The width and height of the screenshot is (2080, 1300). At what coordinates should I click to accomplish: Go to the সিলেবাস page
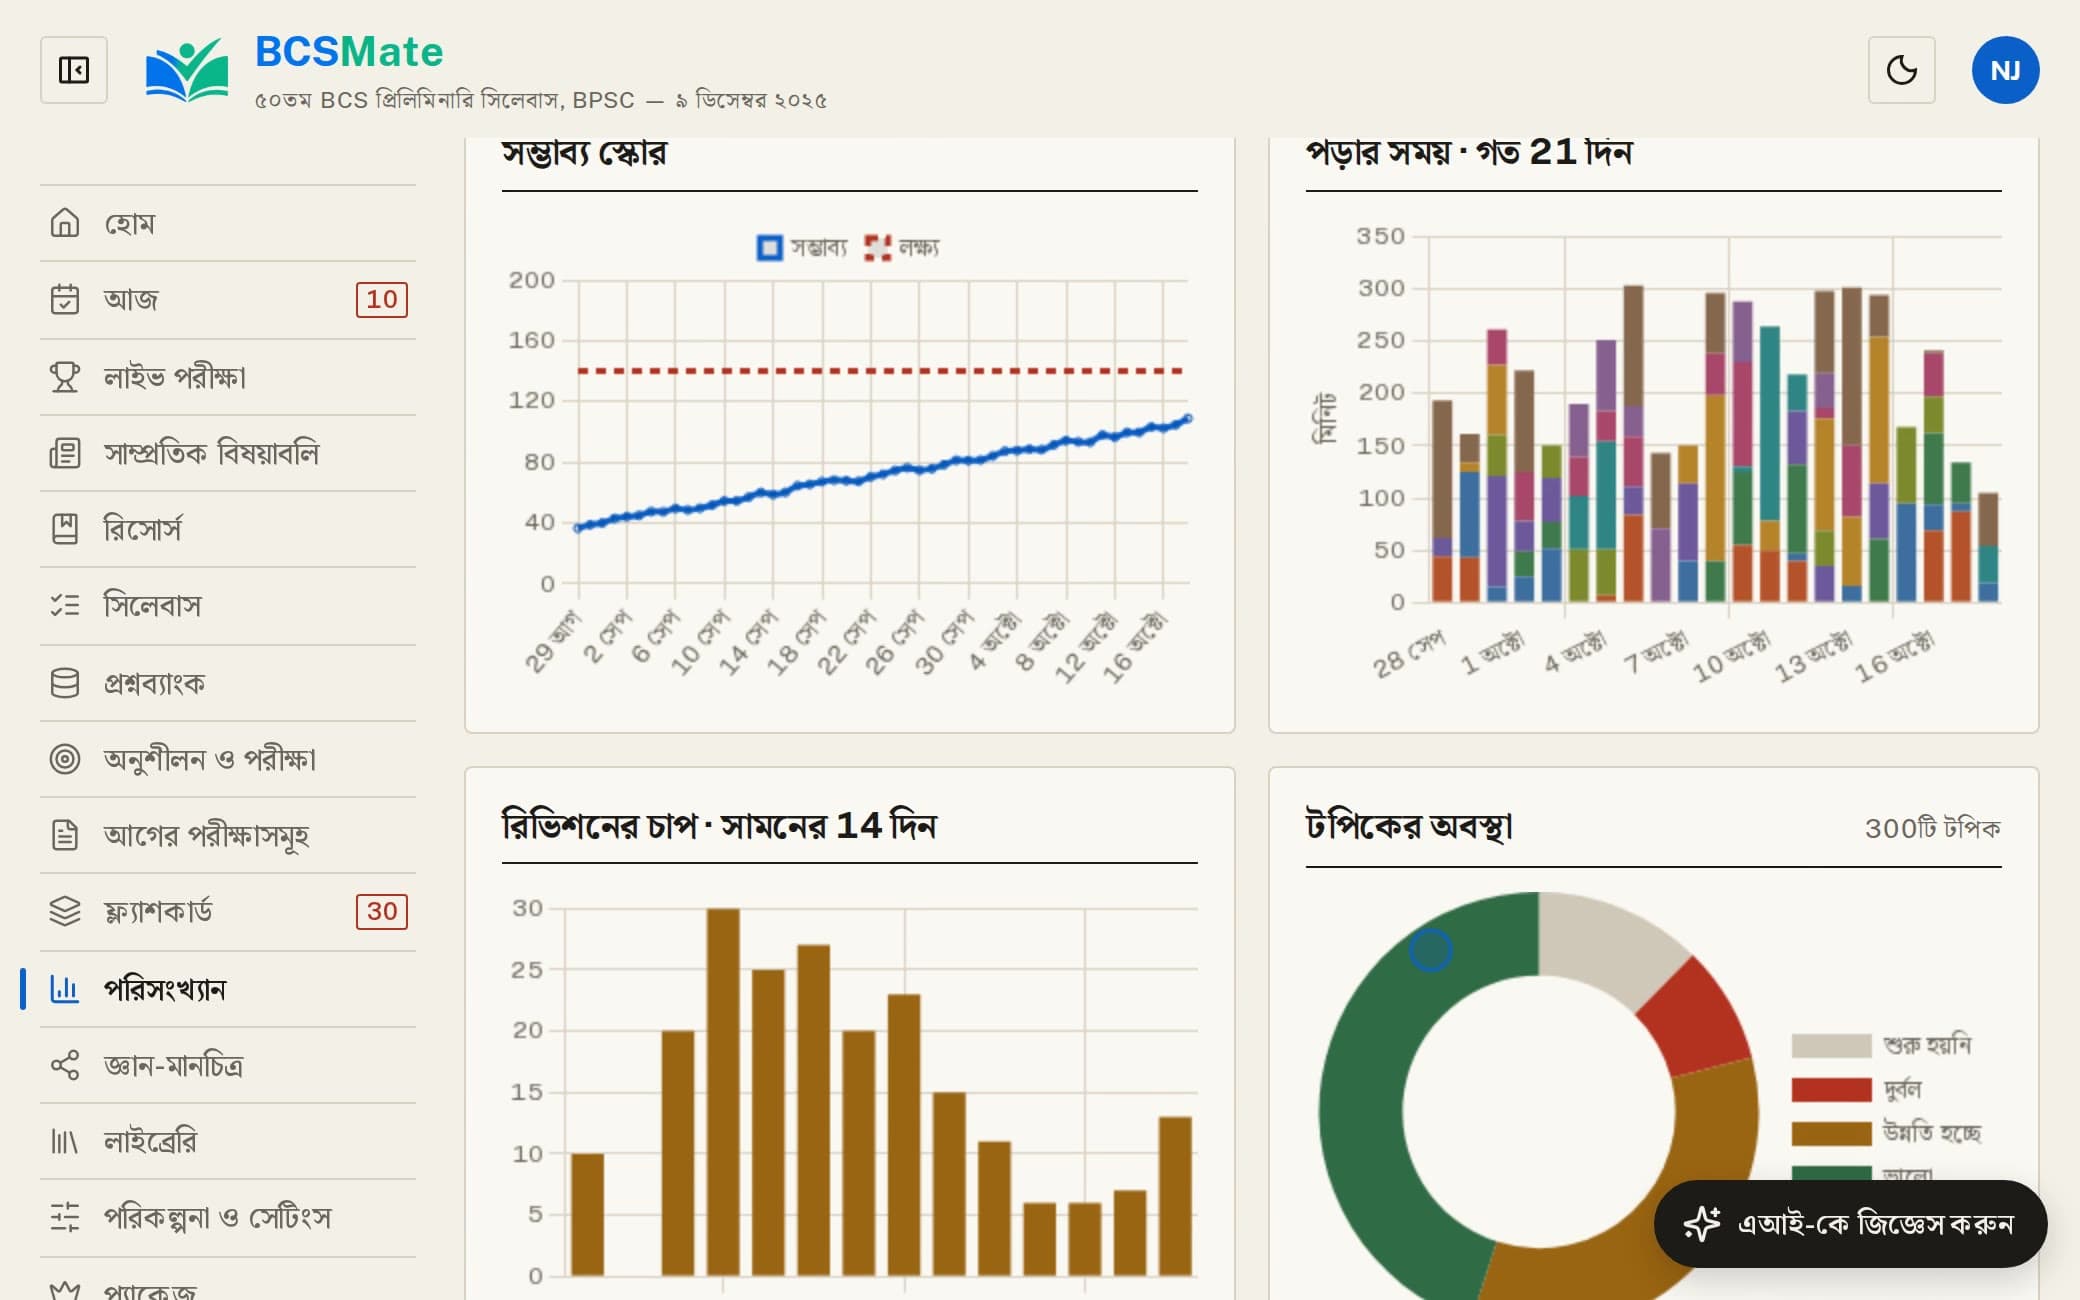point(228,605)
